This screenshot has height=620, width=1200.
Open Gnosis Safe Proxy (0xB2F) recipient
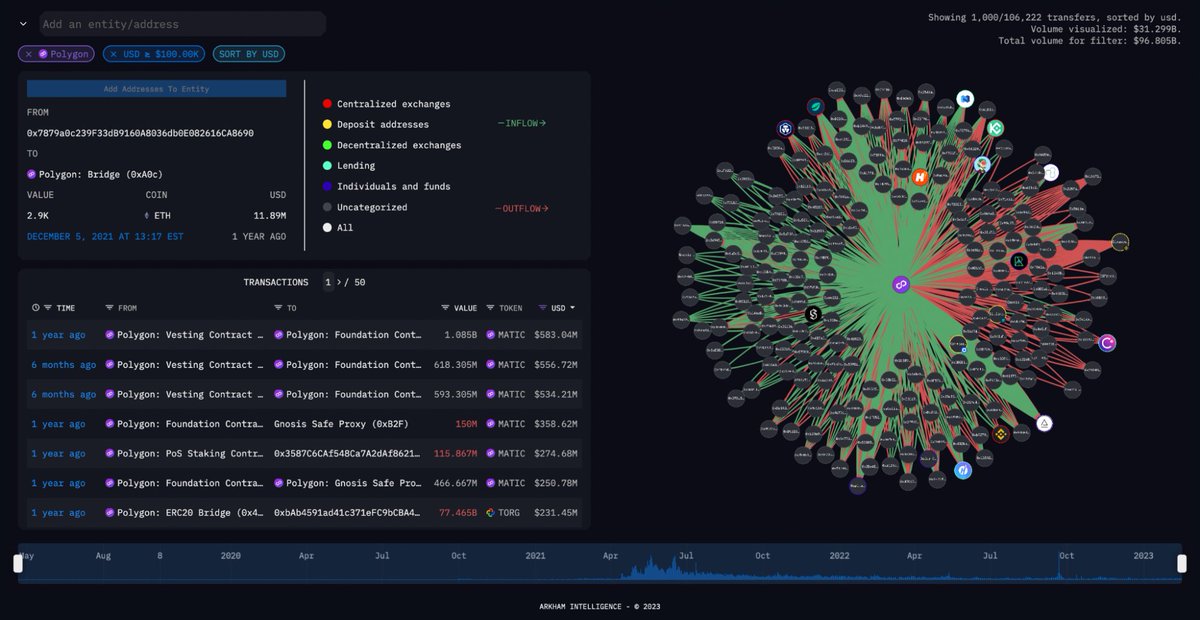click(340, 424)
